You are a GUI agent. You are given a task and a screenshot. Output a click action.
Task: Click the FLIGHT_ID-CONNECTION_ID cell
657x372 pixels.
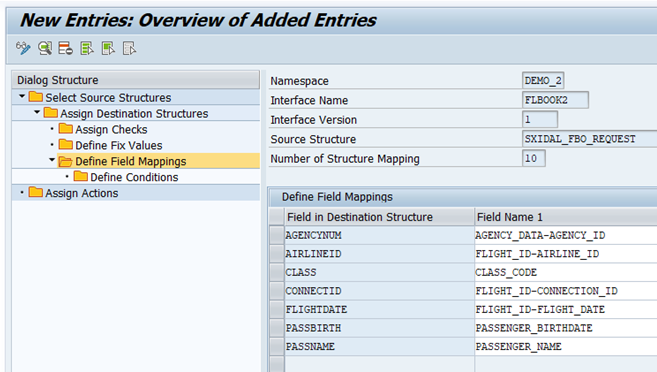[x=566, y=291]
